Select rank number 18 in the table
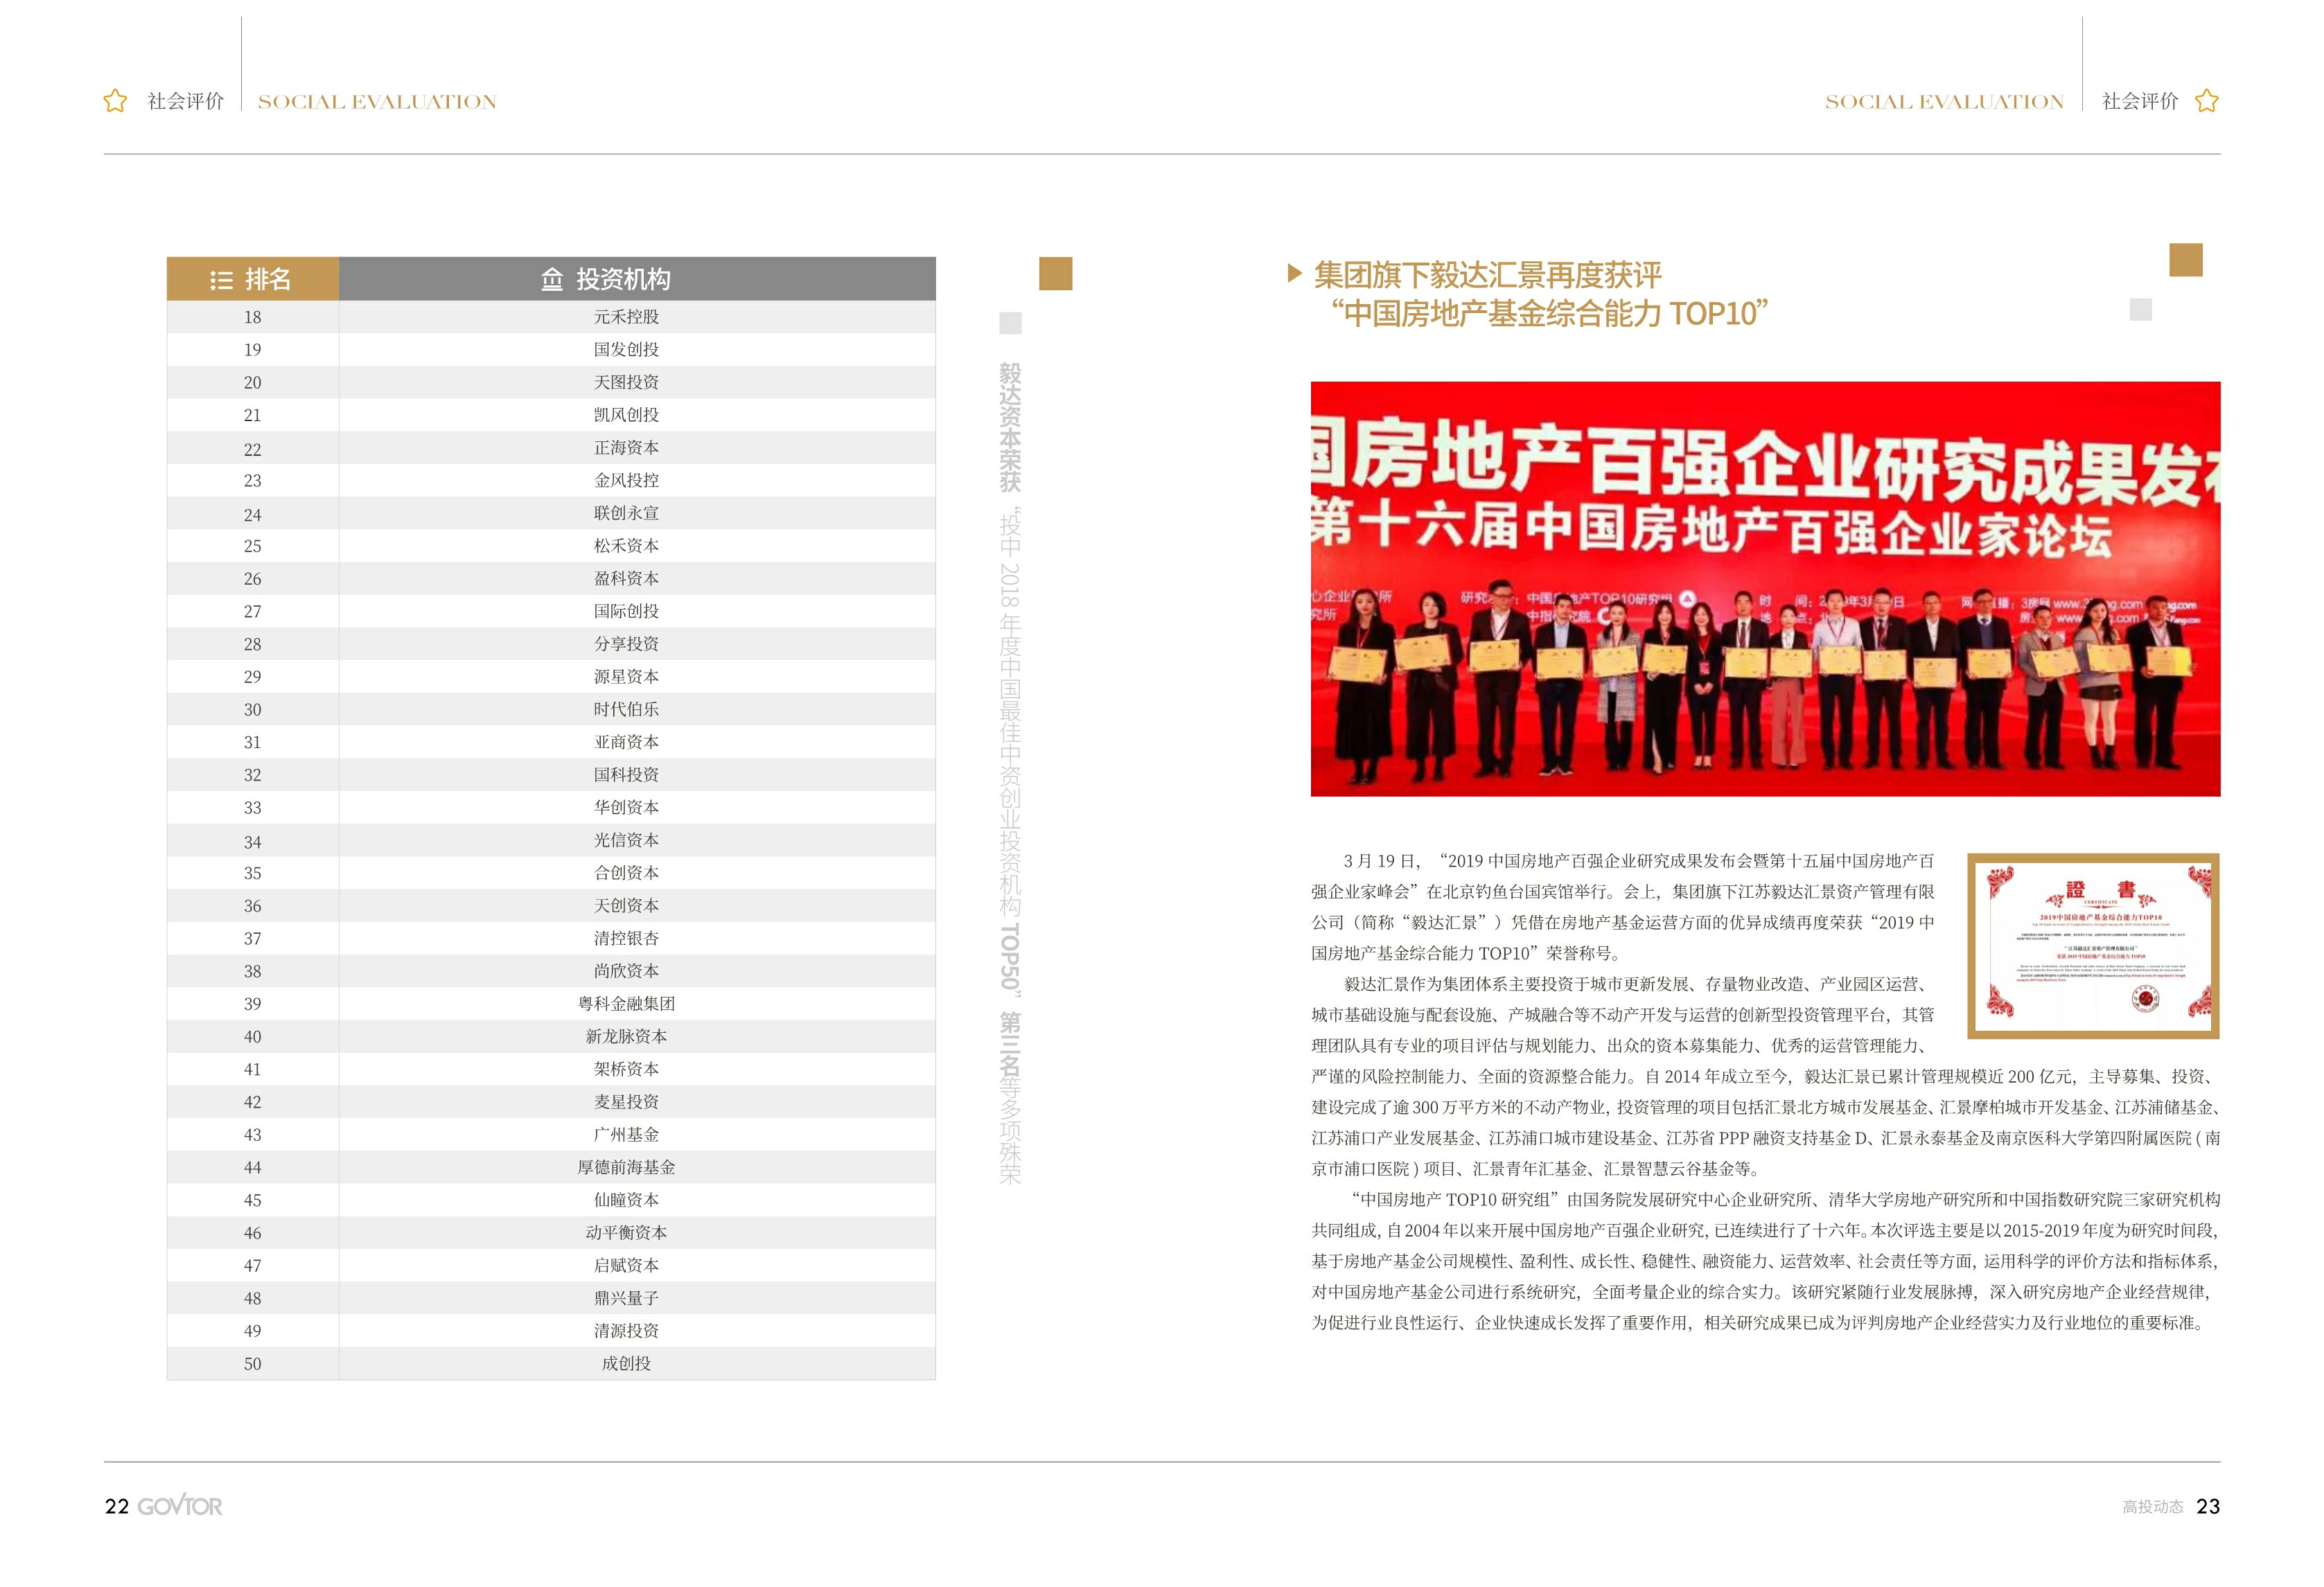The height and width of the screenshot is (1587, 2324). [253, 317]
